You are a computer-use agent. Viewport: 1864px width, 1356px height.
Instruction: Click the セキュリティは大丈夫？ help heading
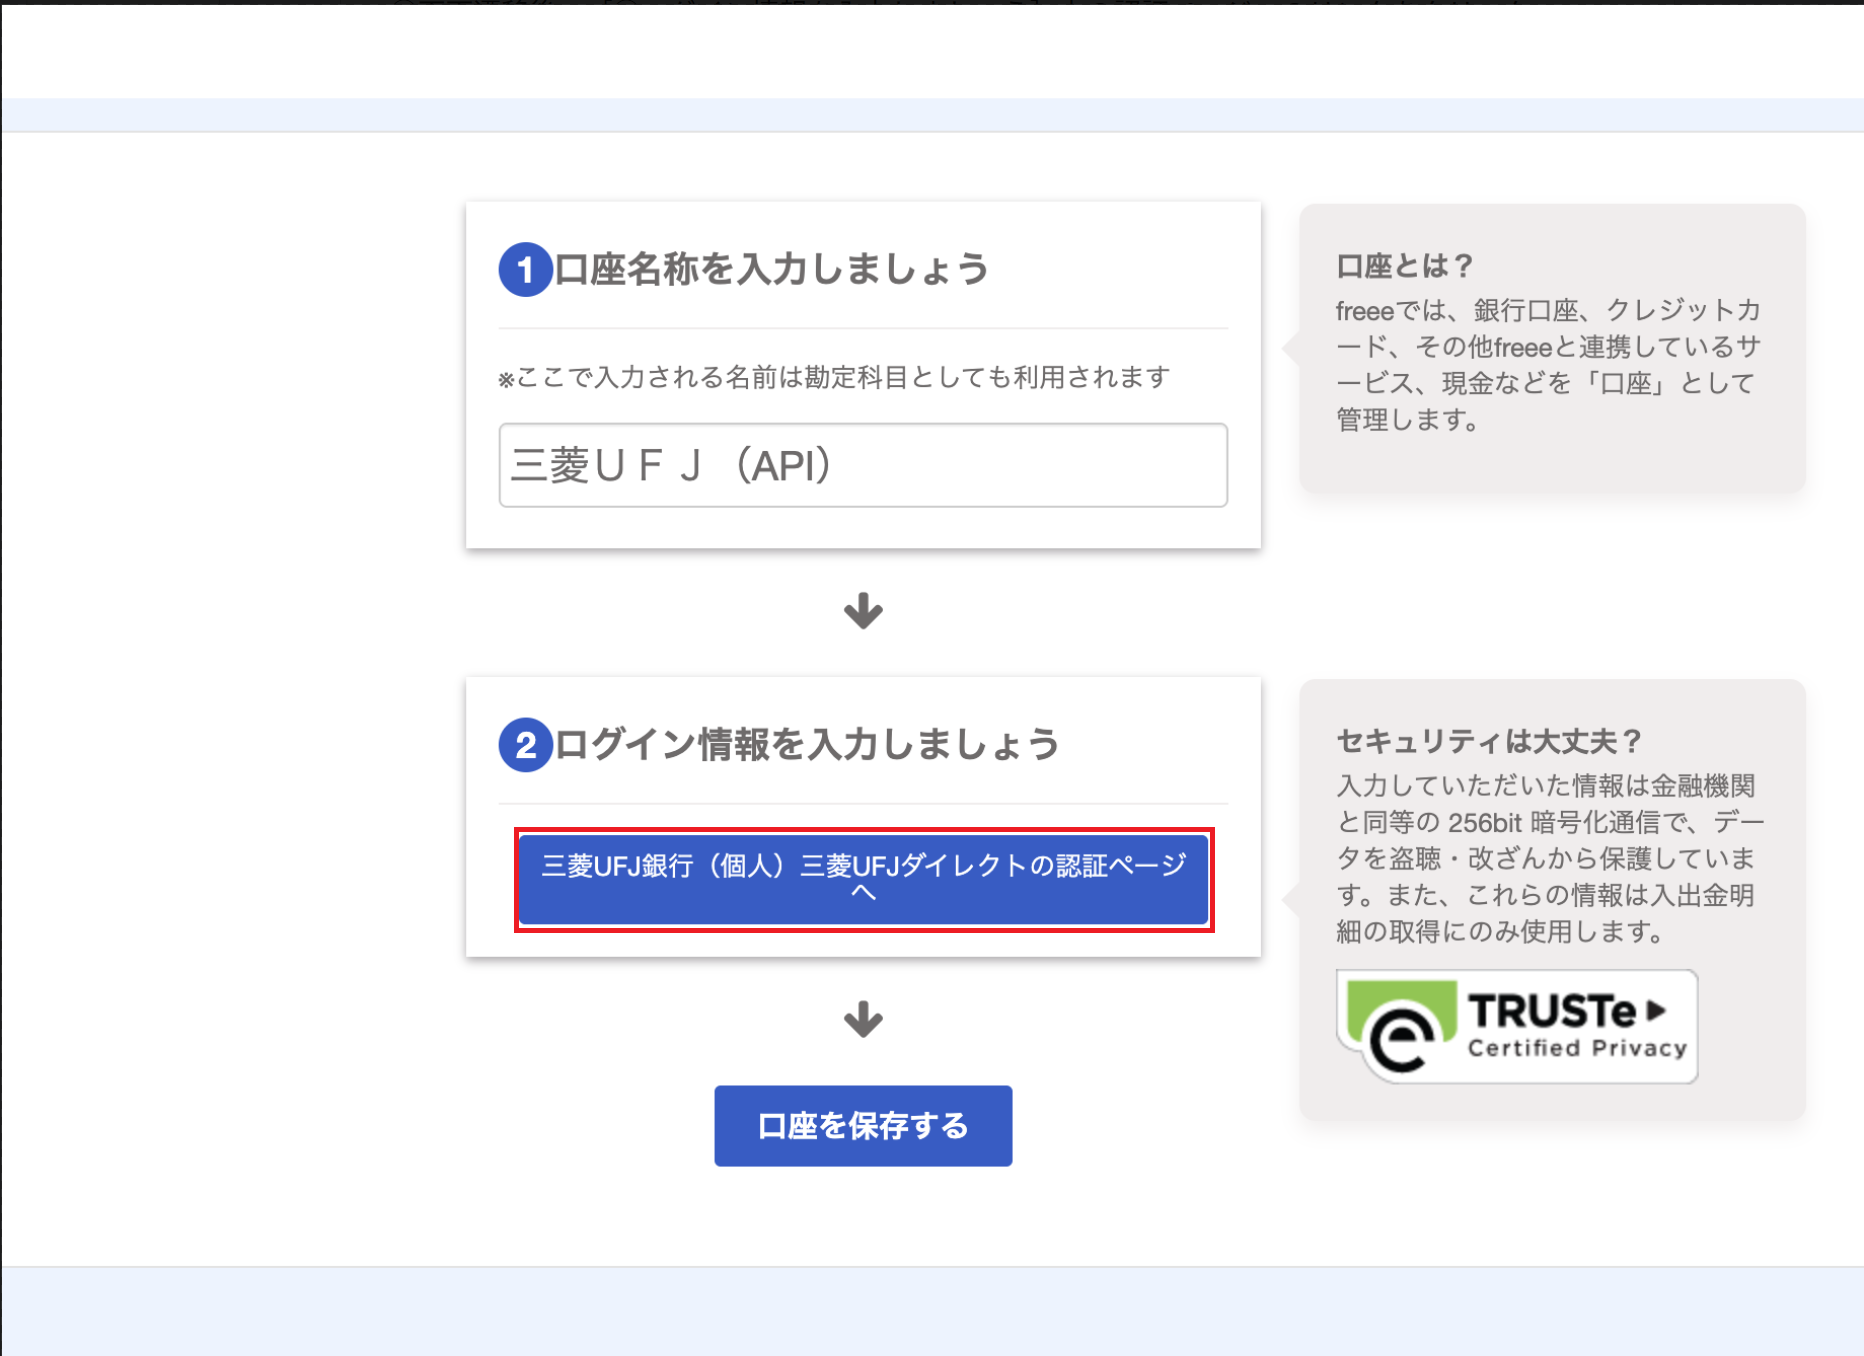point(1490,741)
